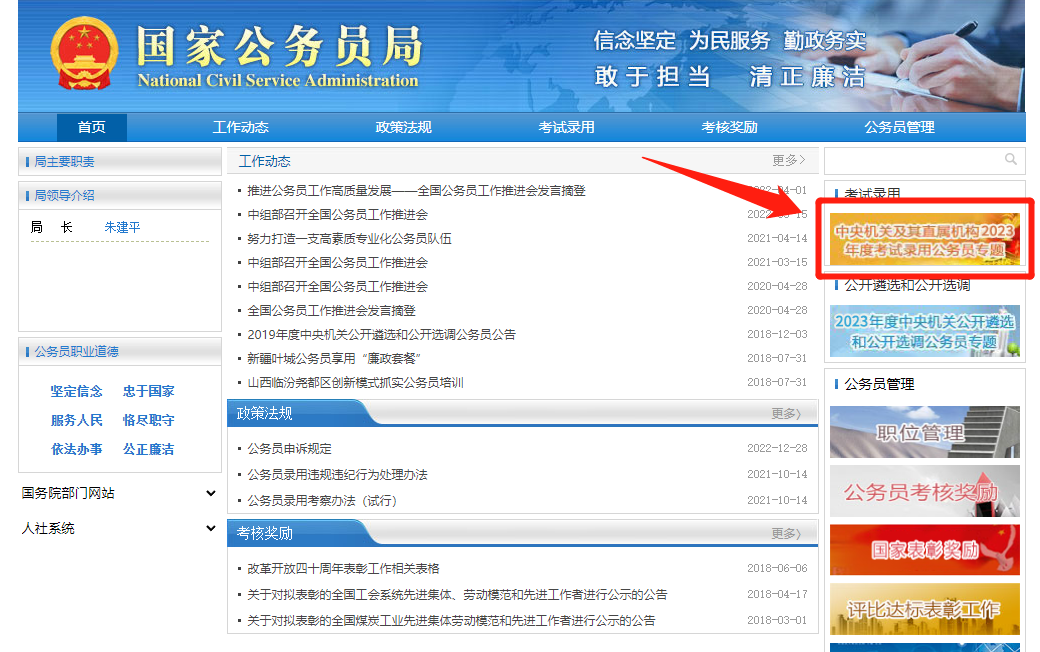Click the 依法办事 ethics link
This screenshot has height=652, width=1040.
(76, 450)
